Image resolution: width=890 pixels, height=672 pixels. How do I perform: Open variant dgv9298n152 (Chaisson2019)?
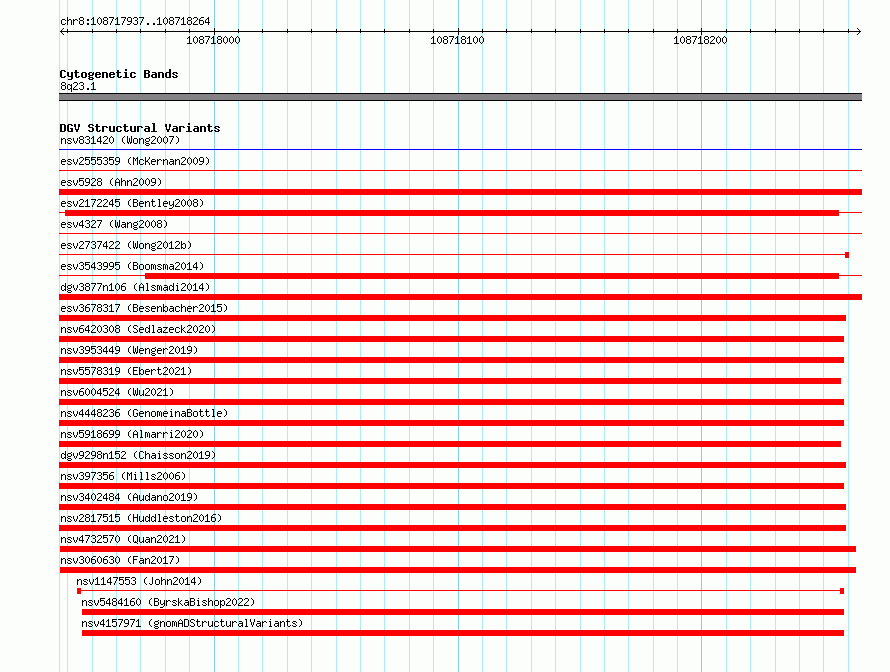tap(138, 455)
